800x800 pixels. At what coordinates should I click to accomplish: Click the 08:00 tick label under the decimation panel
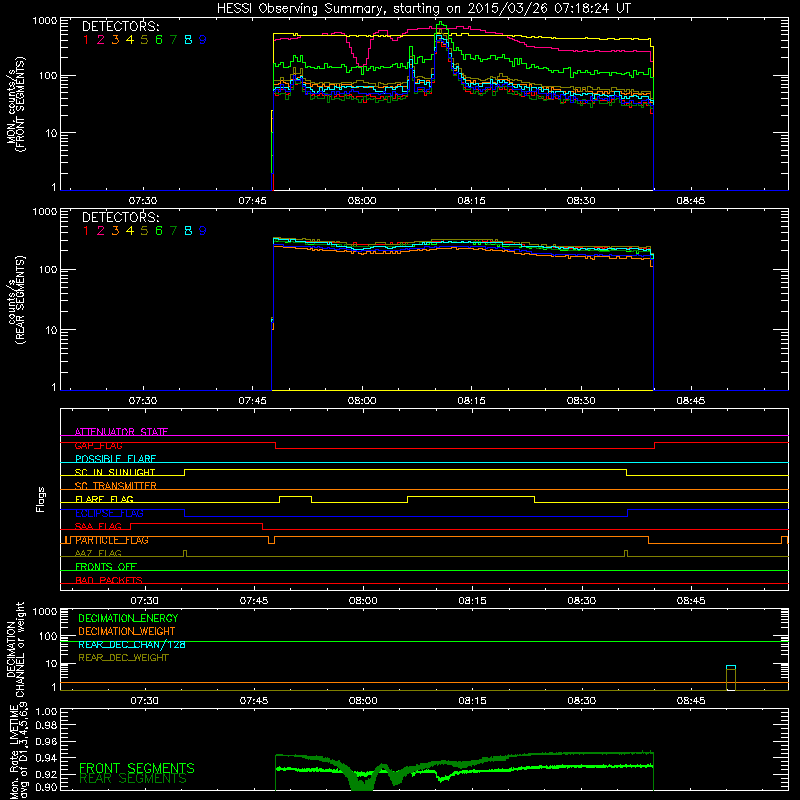[363, 701]
